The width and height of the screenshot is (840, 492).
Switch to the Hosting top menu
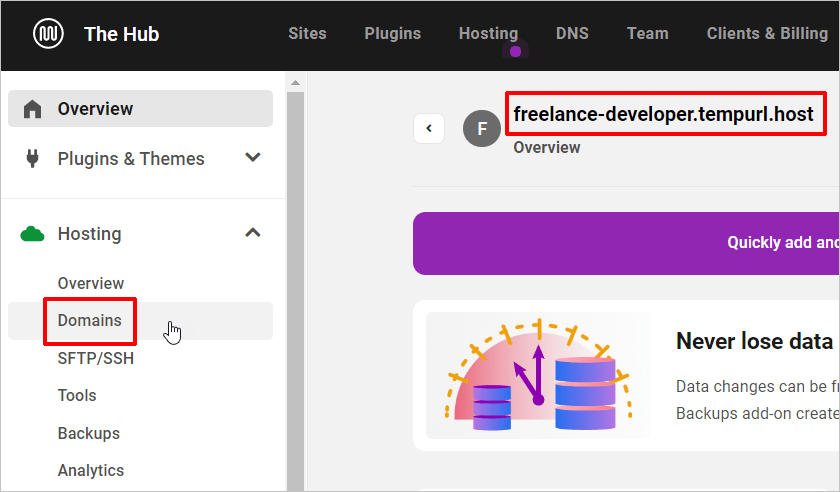pyautogui.click(x=488, y=33)
